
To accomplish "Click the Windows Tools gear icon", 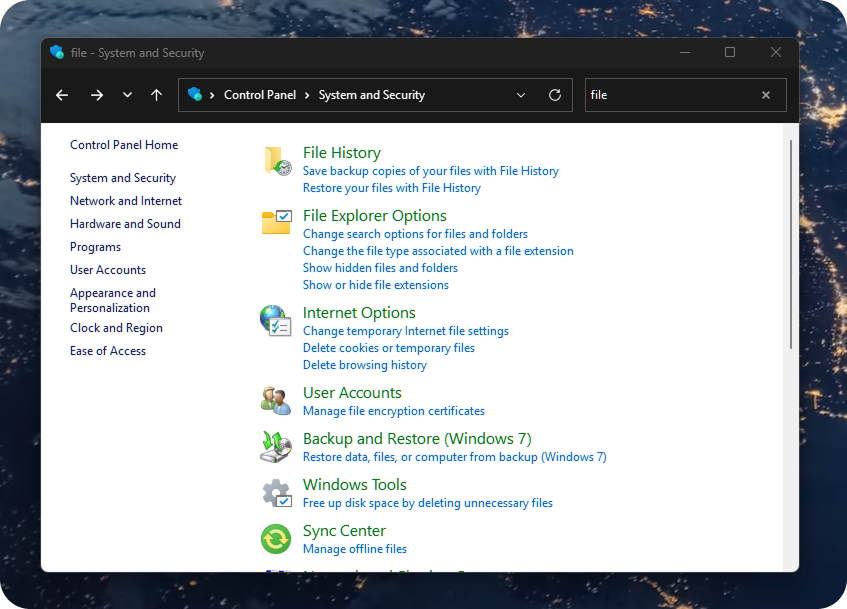I will 275,493.
